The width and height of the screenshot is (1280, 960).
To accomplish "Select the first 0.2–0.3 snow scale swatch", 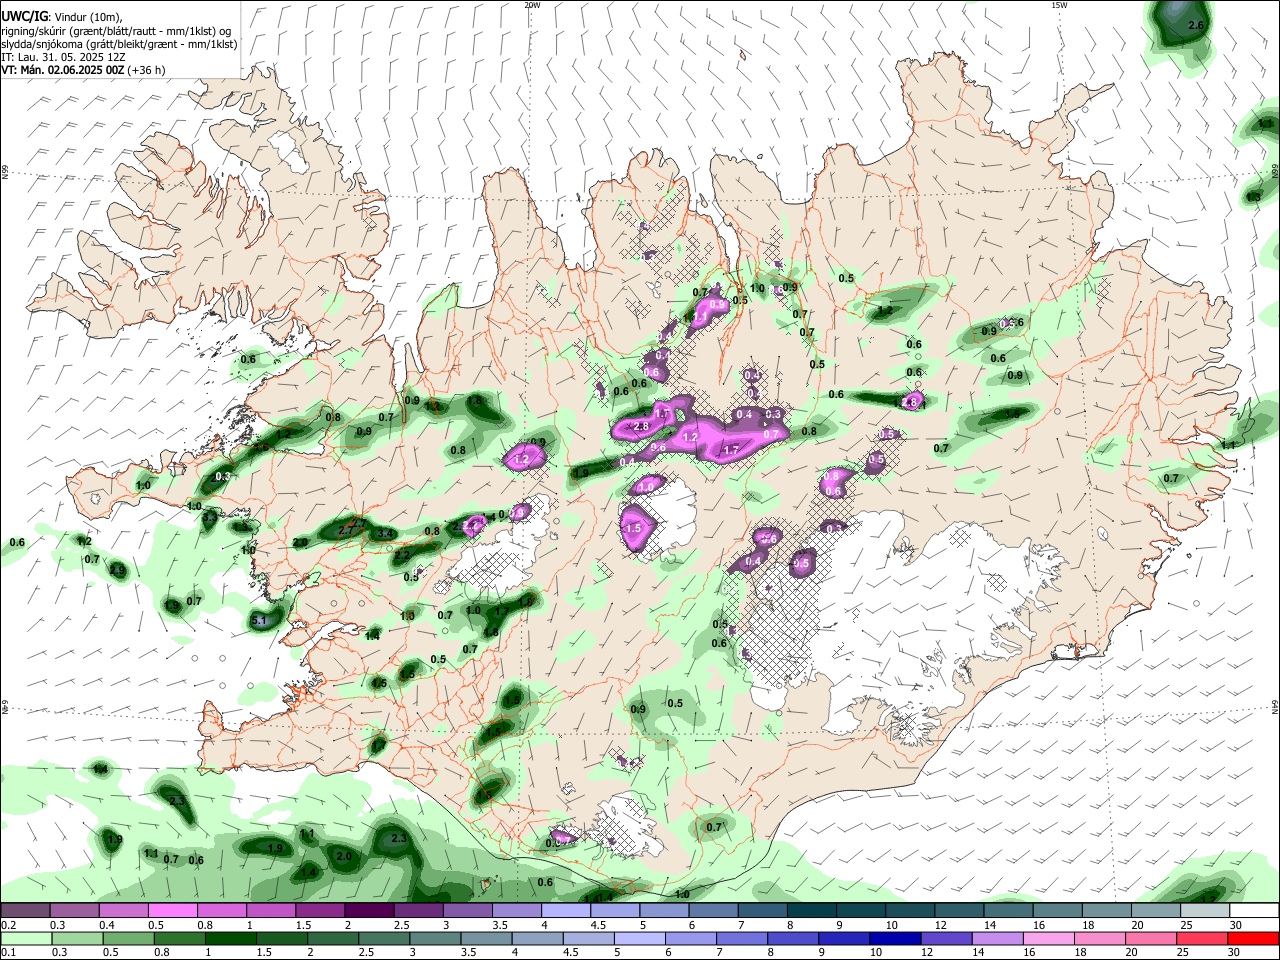I will click(x=25, y=911).
